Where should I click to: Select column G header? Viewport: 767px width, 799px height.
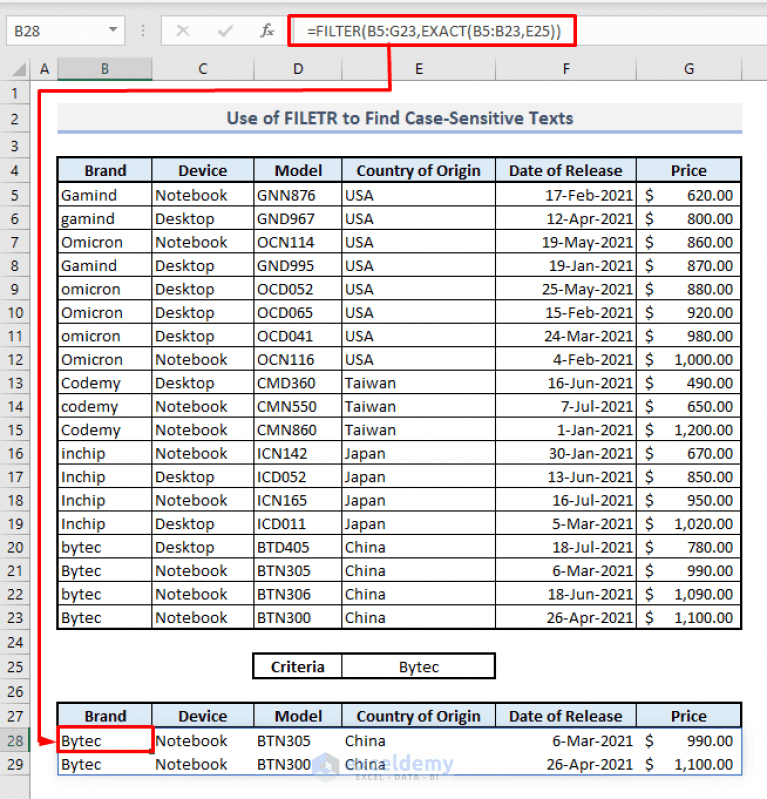[689, 69]
